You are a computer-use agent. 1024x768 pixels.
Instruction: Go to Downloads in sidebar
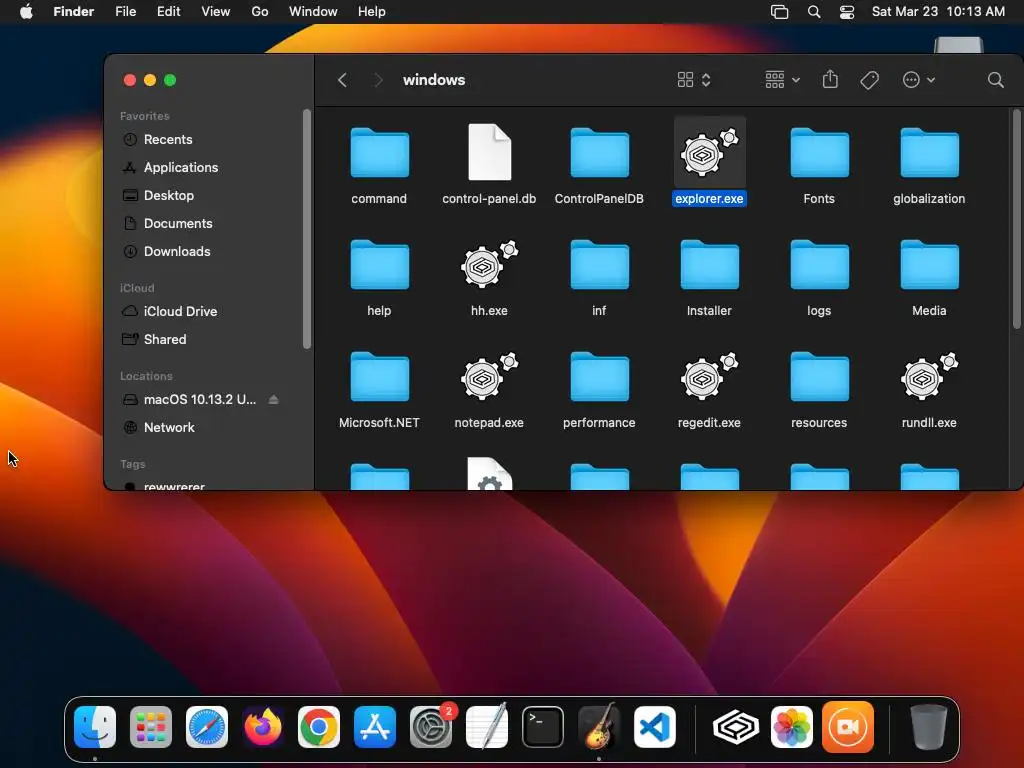coord(177,251)
